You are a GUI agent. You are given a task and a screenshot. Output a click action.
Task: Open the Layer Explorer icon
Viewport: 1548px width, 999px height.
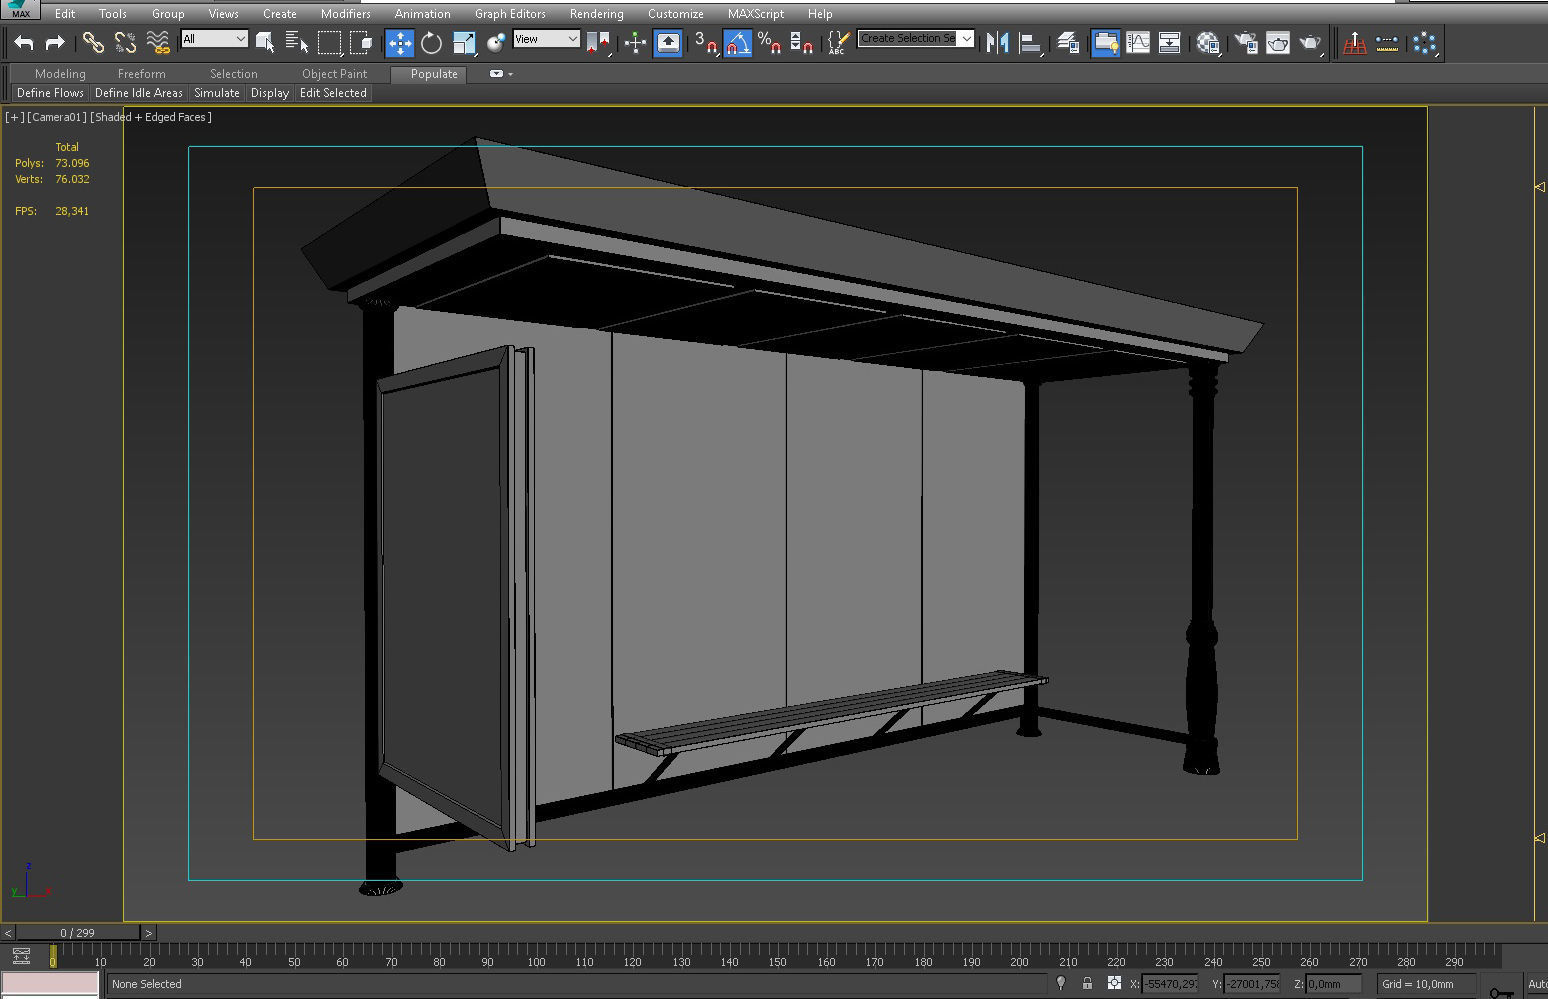click(1068, 42)
